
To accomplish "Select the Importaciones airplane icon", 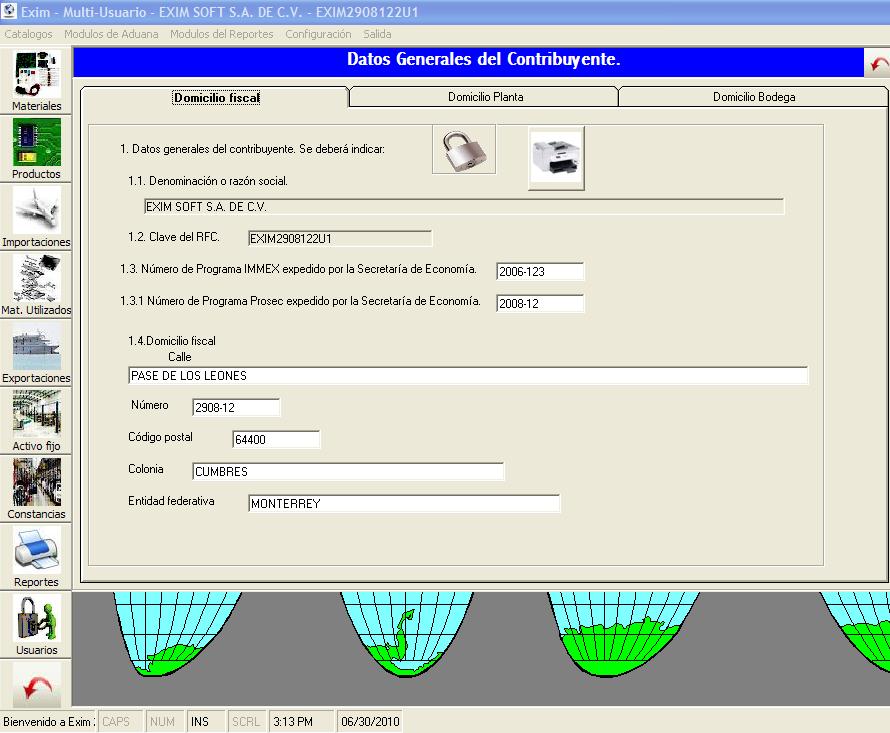I will pyautogui.click(x=36, y=217).
